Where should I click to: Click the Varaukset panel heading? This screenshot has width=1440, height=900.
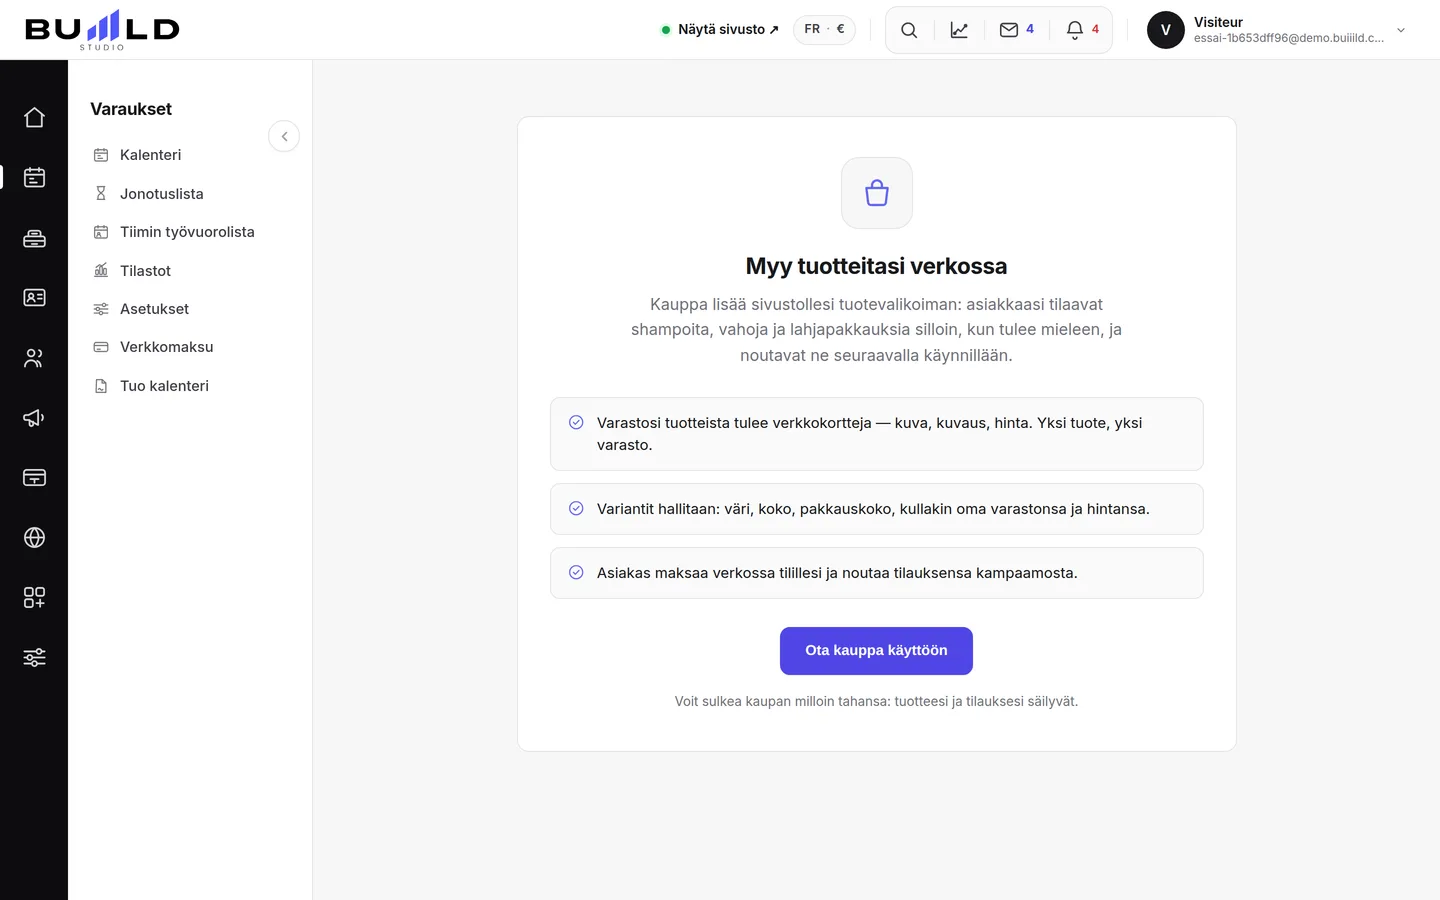pyautogui.click(x=131, y=109)
